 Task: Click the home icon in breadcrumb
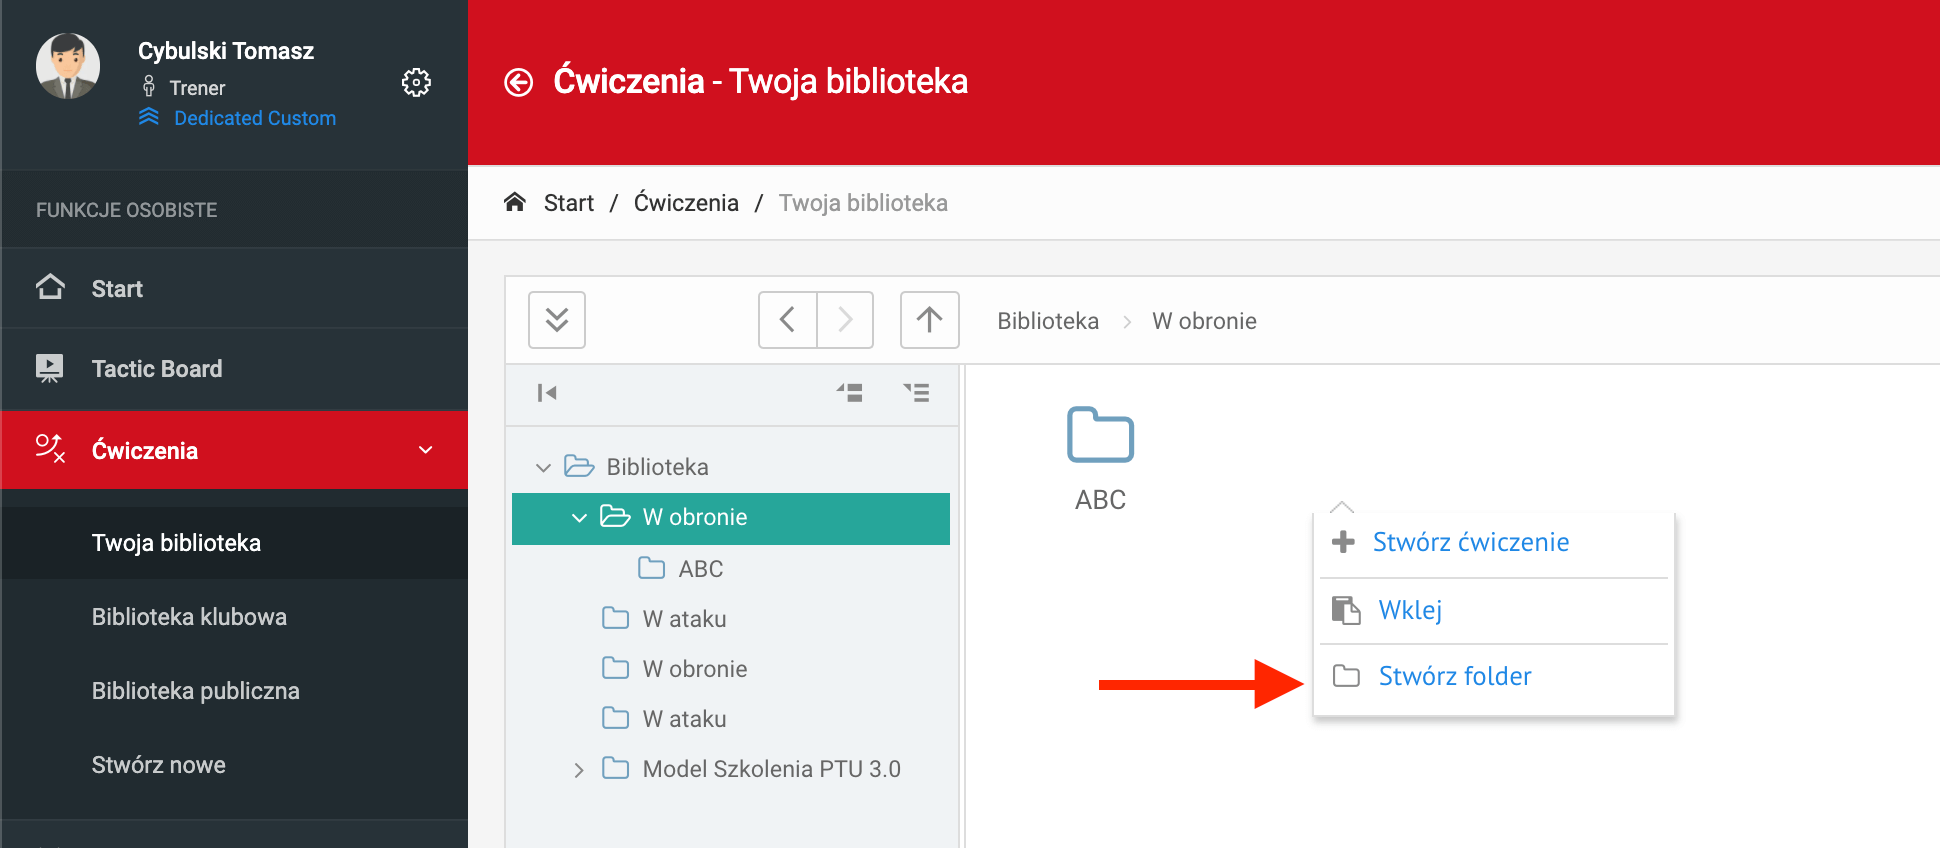pos(515,202)
